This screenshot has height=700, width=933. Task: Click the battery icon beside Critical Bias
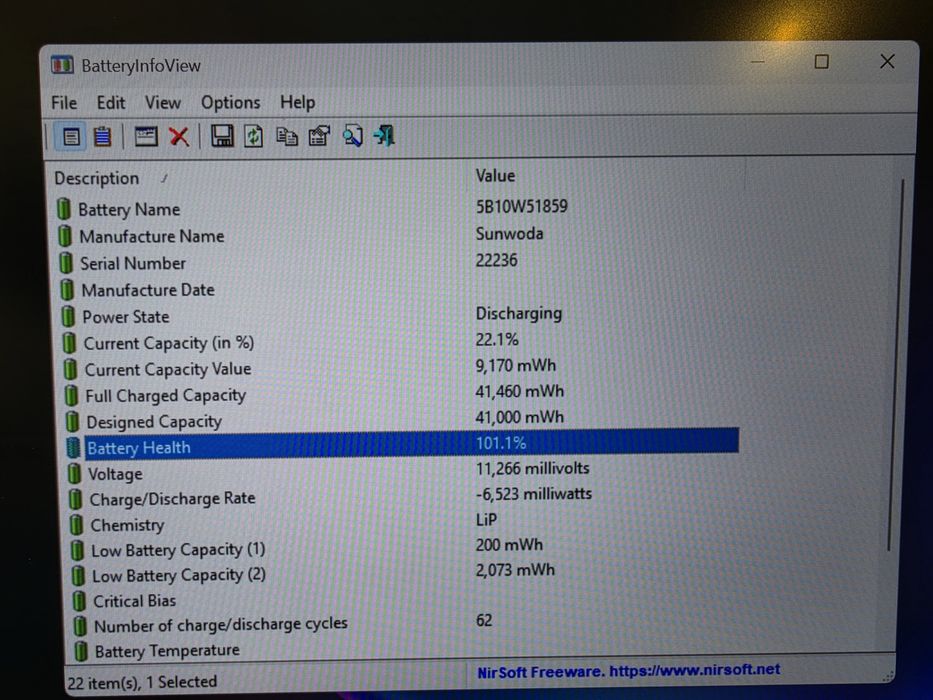click(79, 601)
